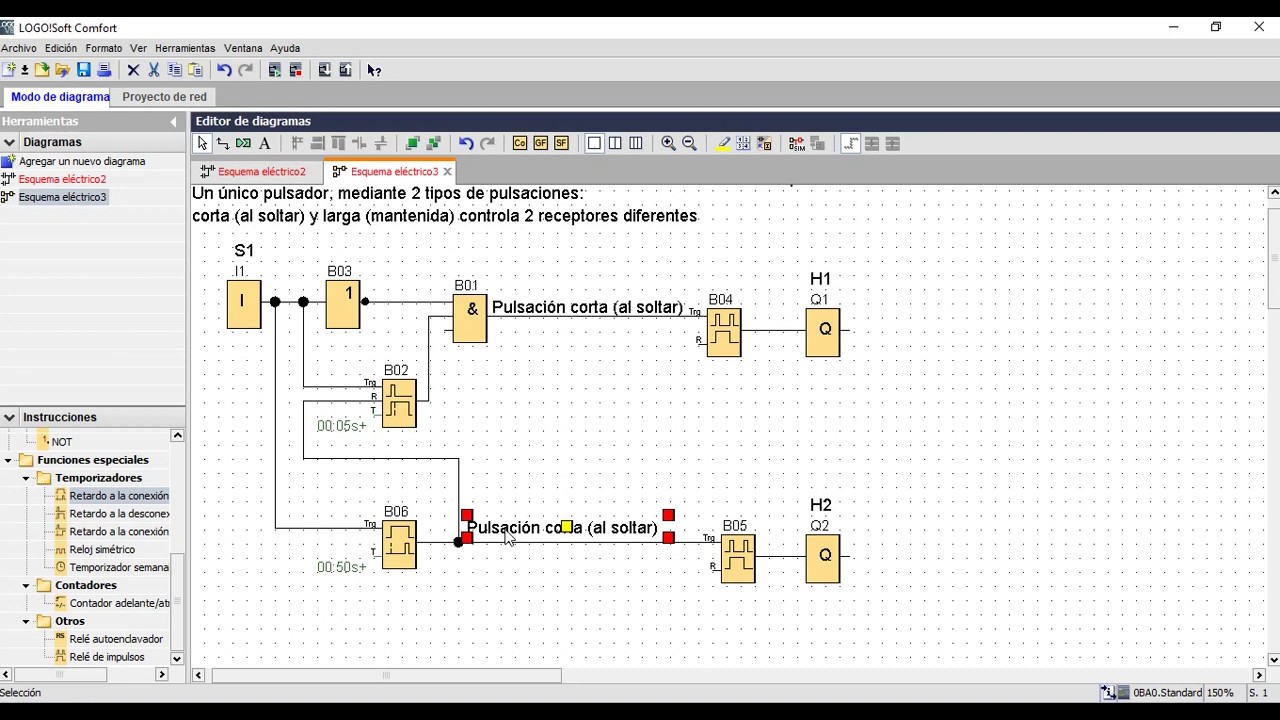1280x720 pixels.
Task: Click the 150% zoom status indicator
Action: [1219, 693]
